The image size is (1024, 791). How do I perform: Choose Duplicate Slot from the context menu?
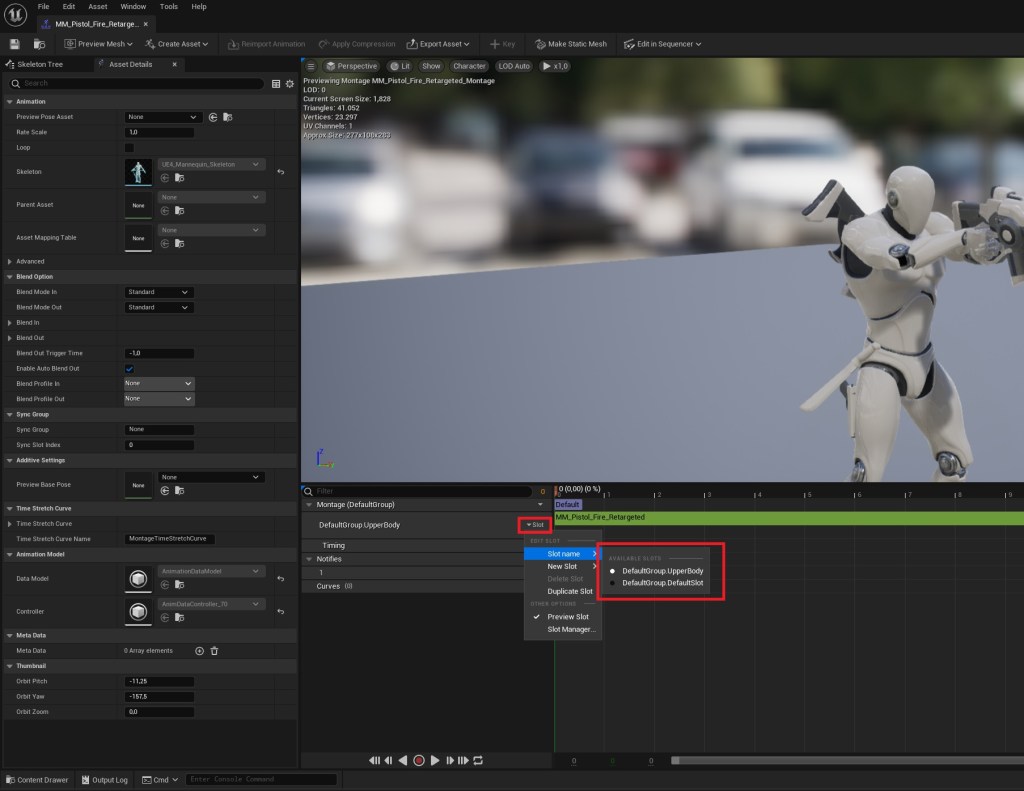(x=569, y=591)
